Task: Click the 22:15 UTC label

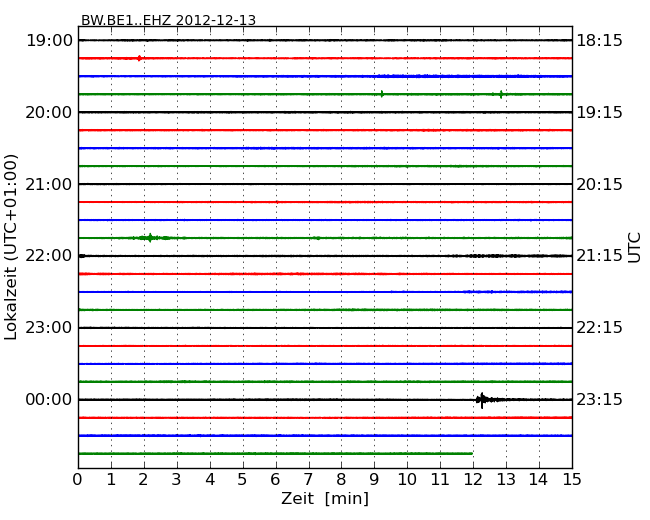Action: click(x=600, y=328)
